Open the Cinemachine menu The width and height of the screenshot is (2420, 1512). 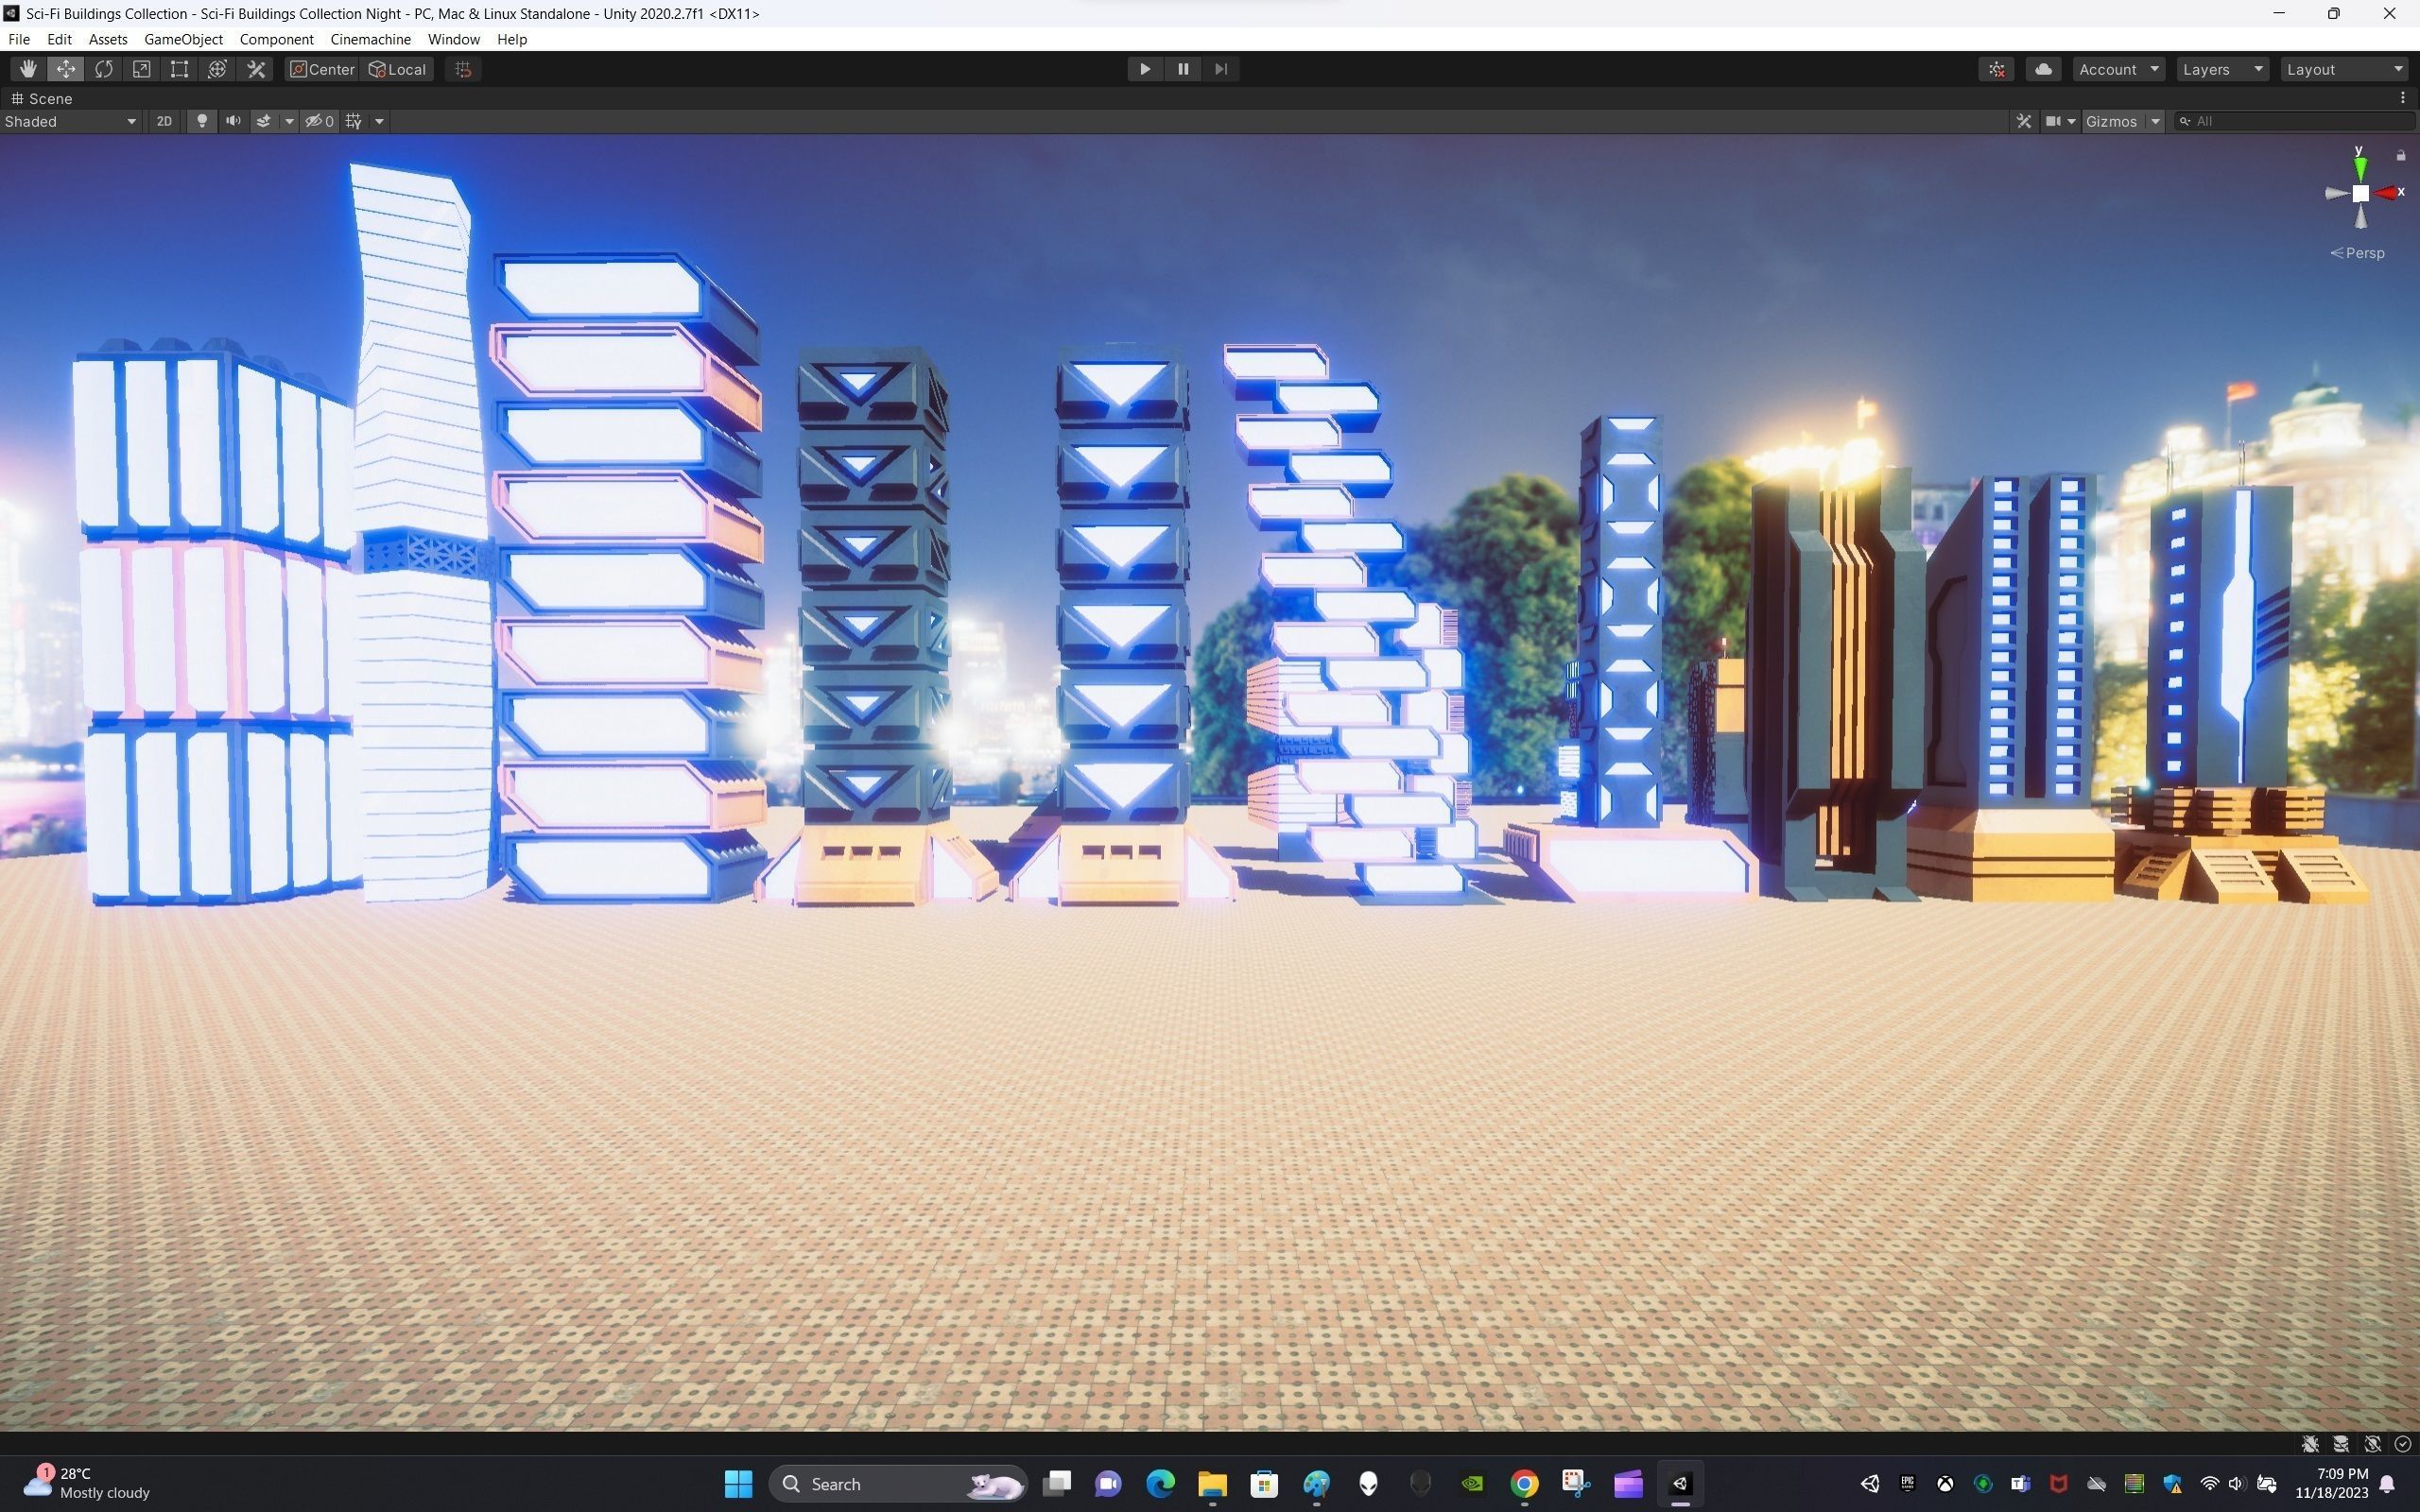coord(370,39)
